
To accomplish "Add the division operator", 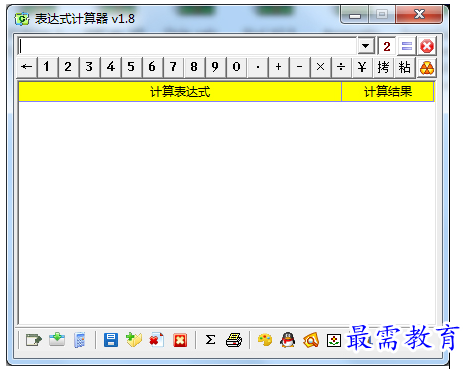I will pyautogui.click(x=341, y=67).
